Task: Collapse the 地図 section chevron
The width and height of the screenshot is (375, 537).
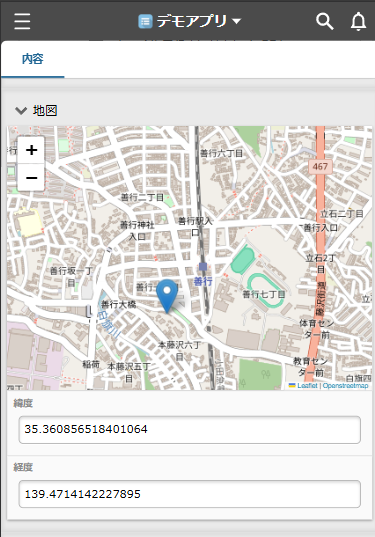Action: click(21, 111)
